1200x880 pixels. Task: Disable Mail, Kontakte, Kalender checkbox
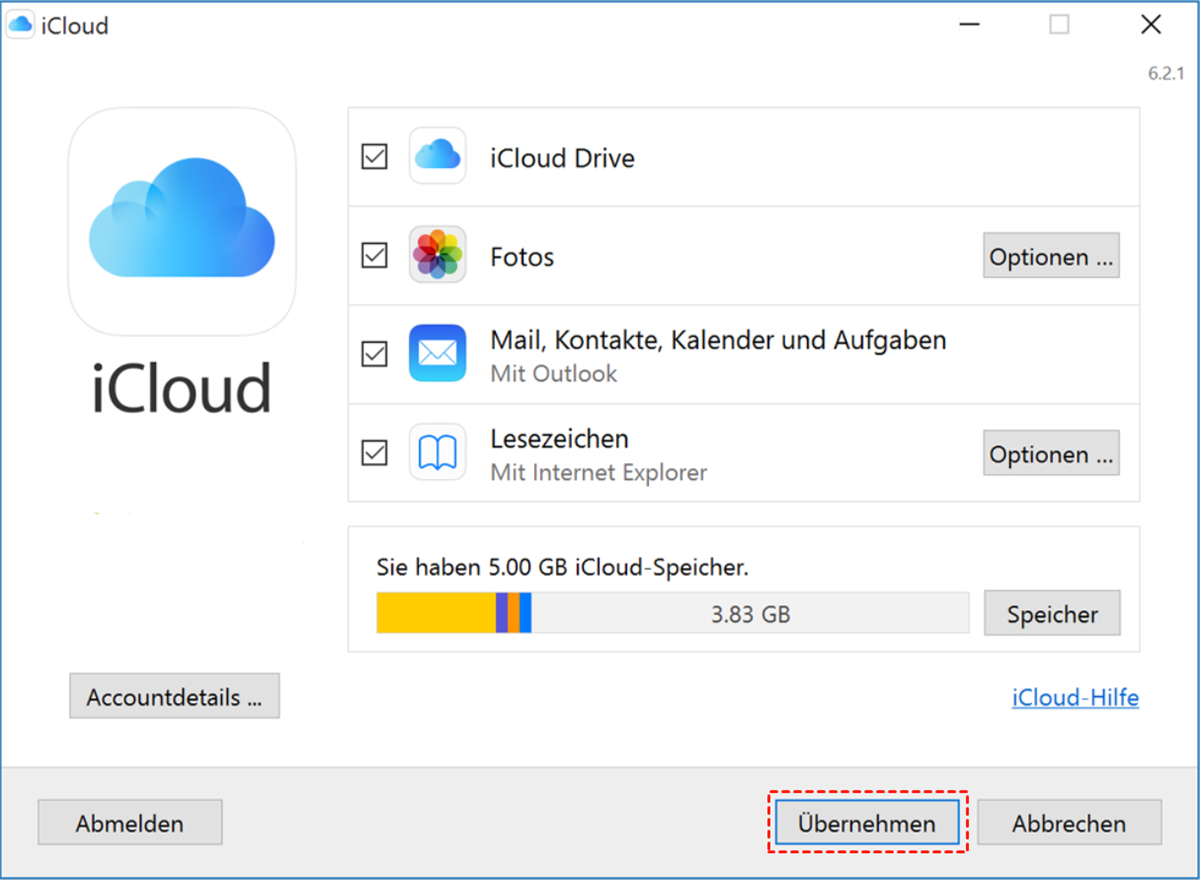tap(374, 354)
